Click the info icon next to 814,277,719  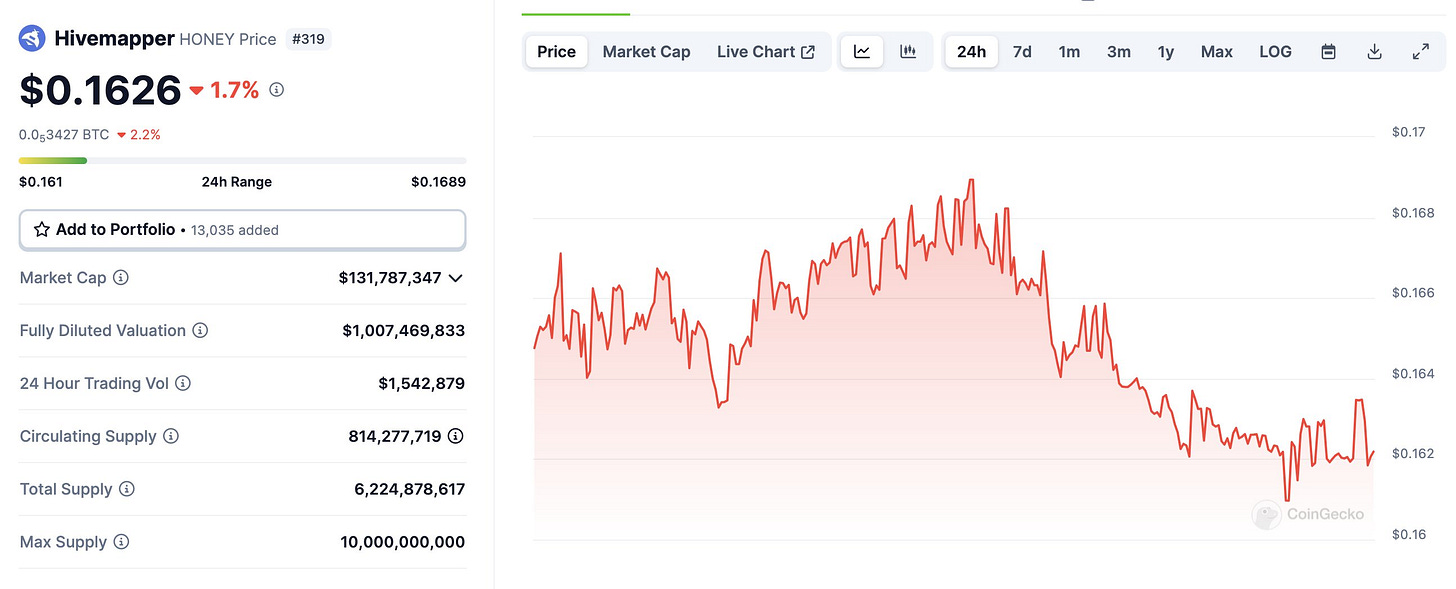[x=456, y=436]
